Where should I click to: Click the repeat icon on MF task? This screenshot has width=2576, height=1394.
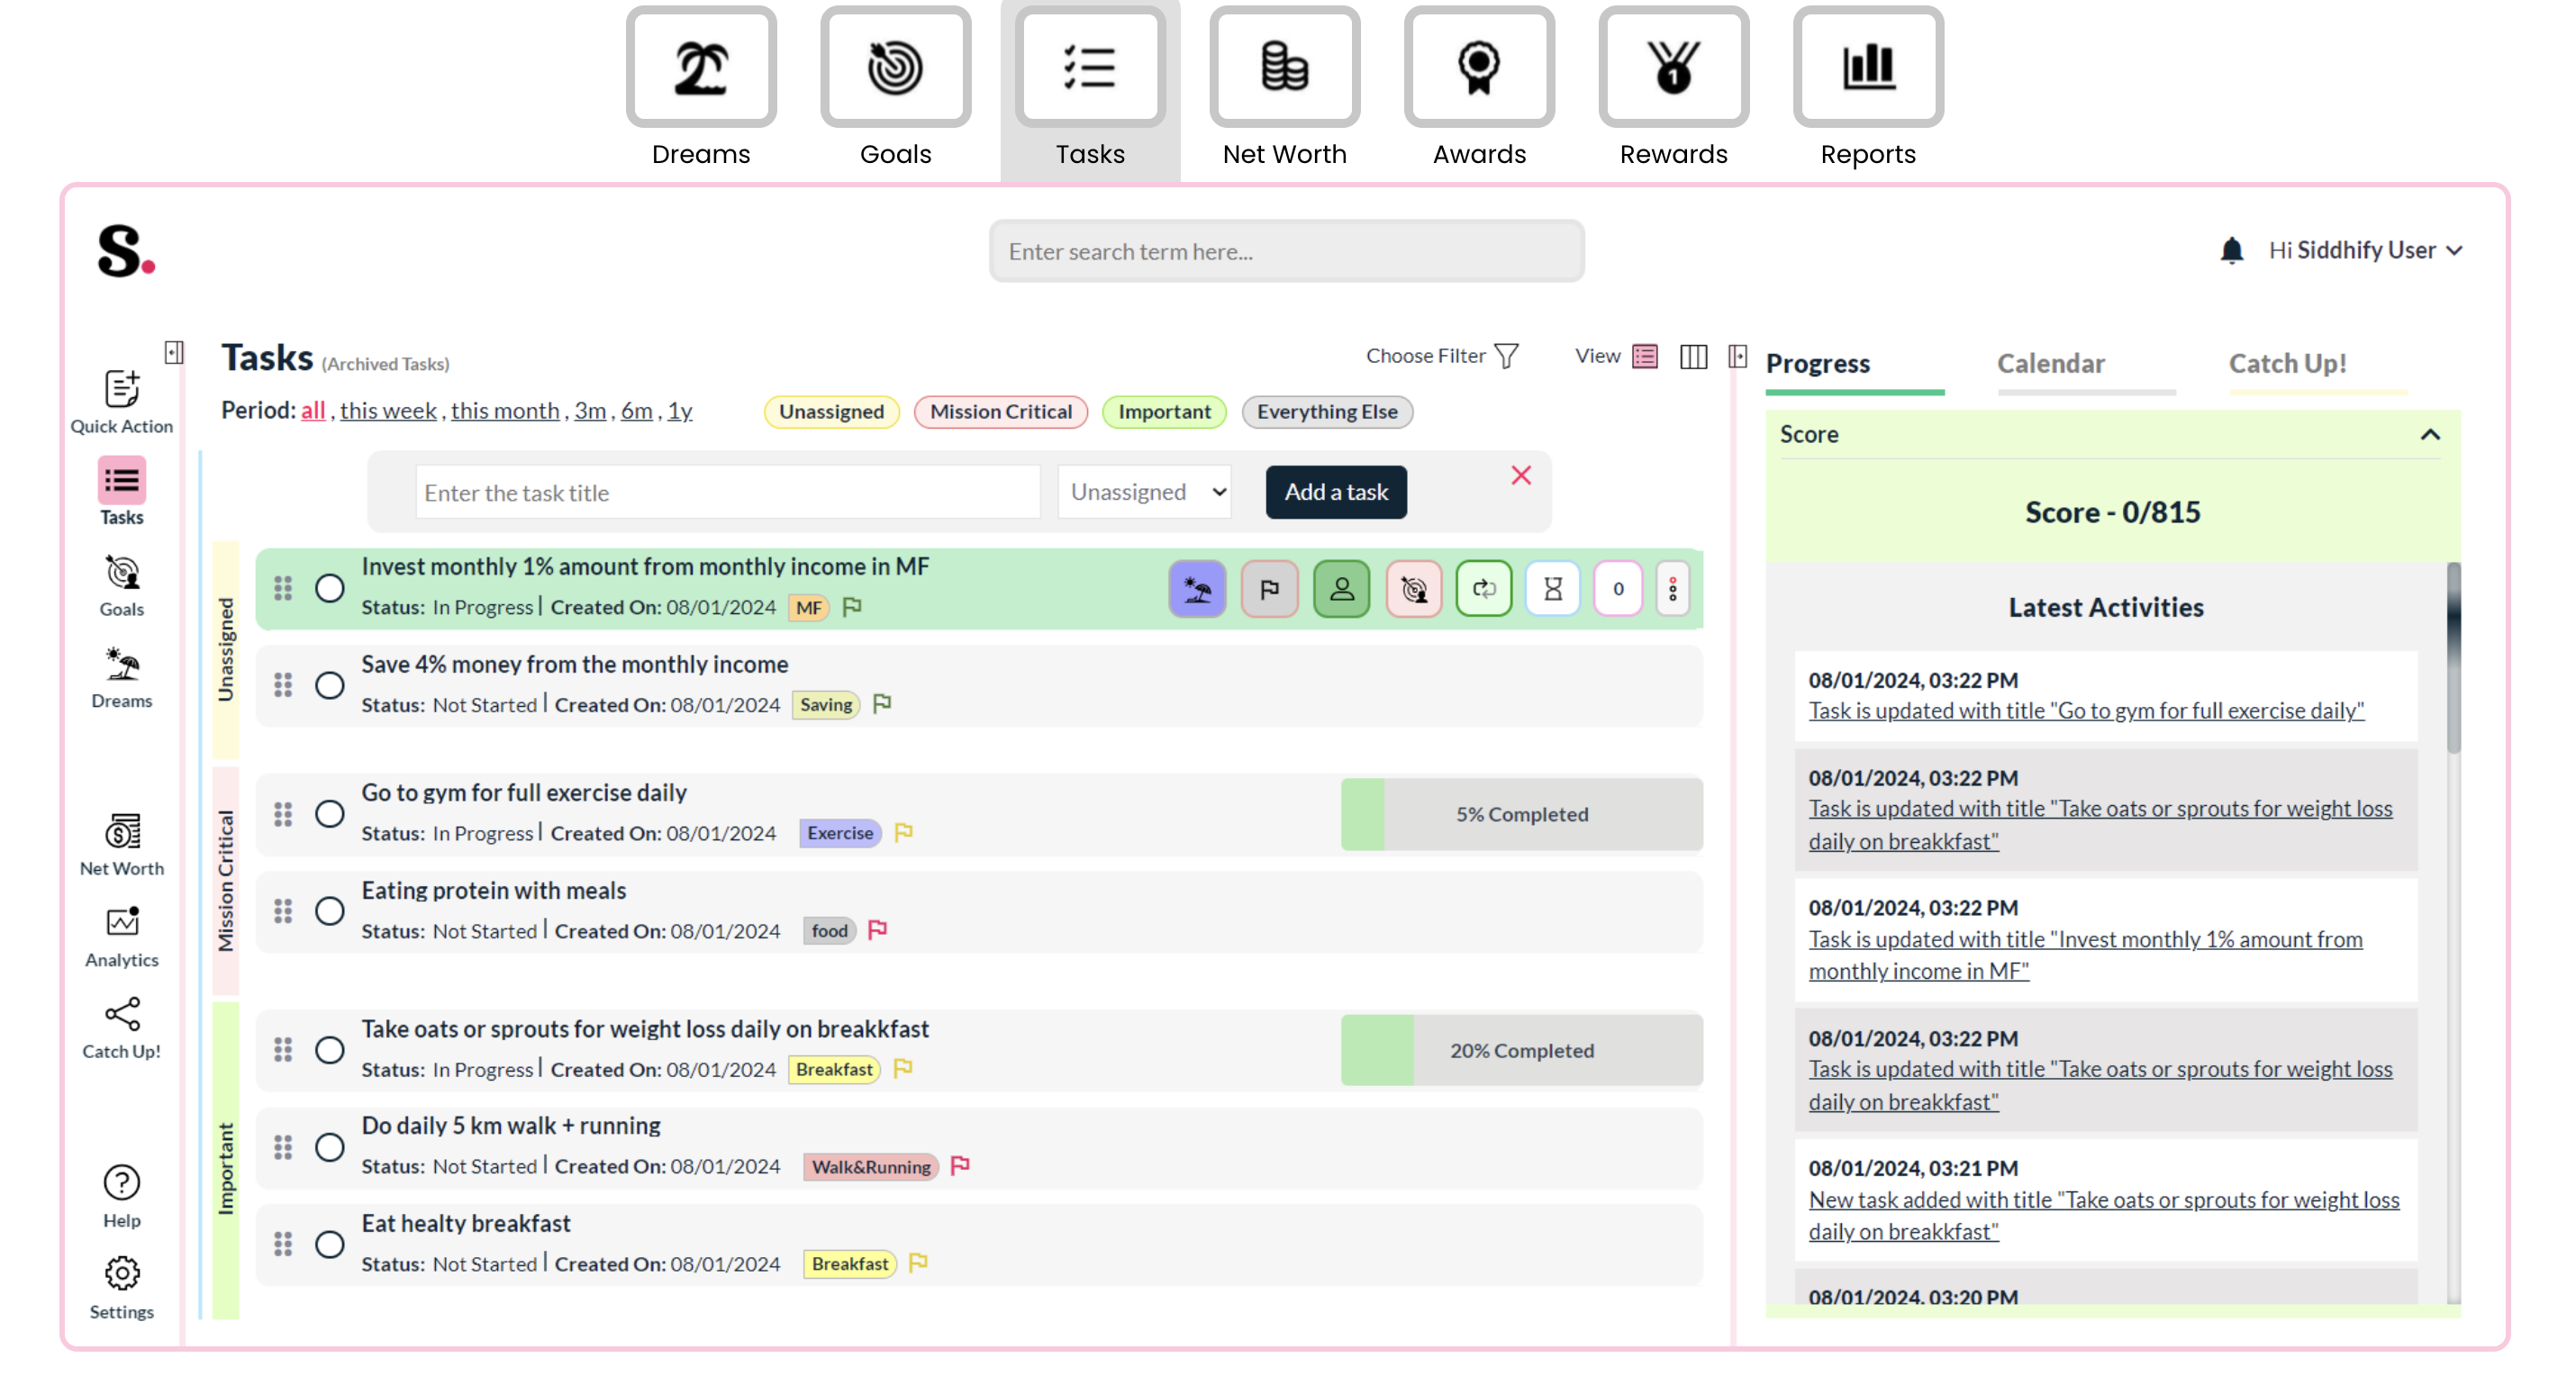click(x=1483, y=589)
